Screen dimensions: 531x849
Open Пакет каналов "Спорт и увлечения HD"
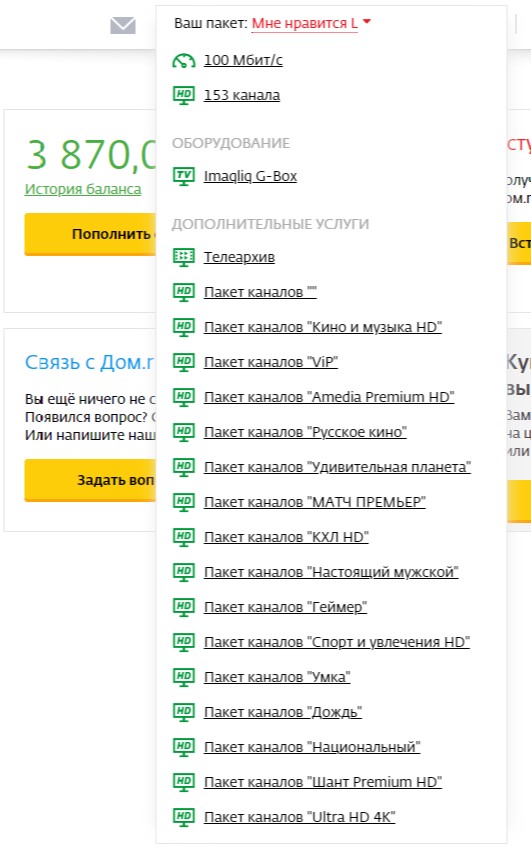click(337, 642)
